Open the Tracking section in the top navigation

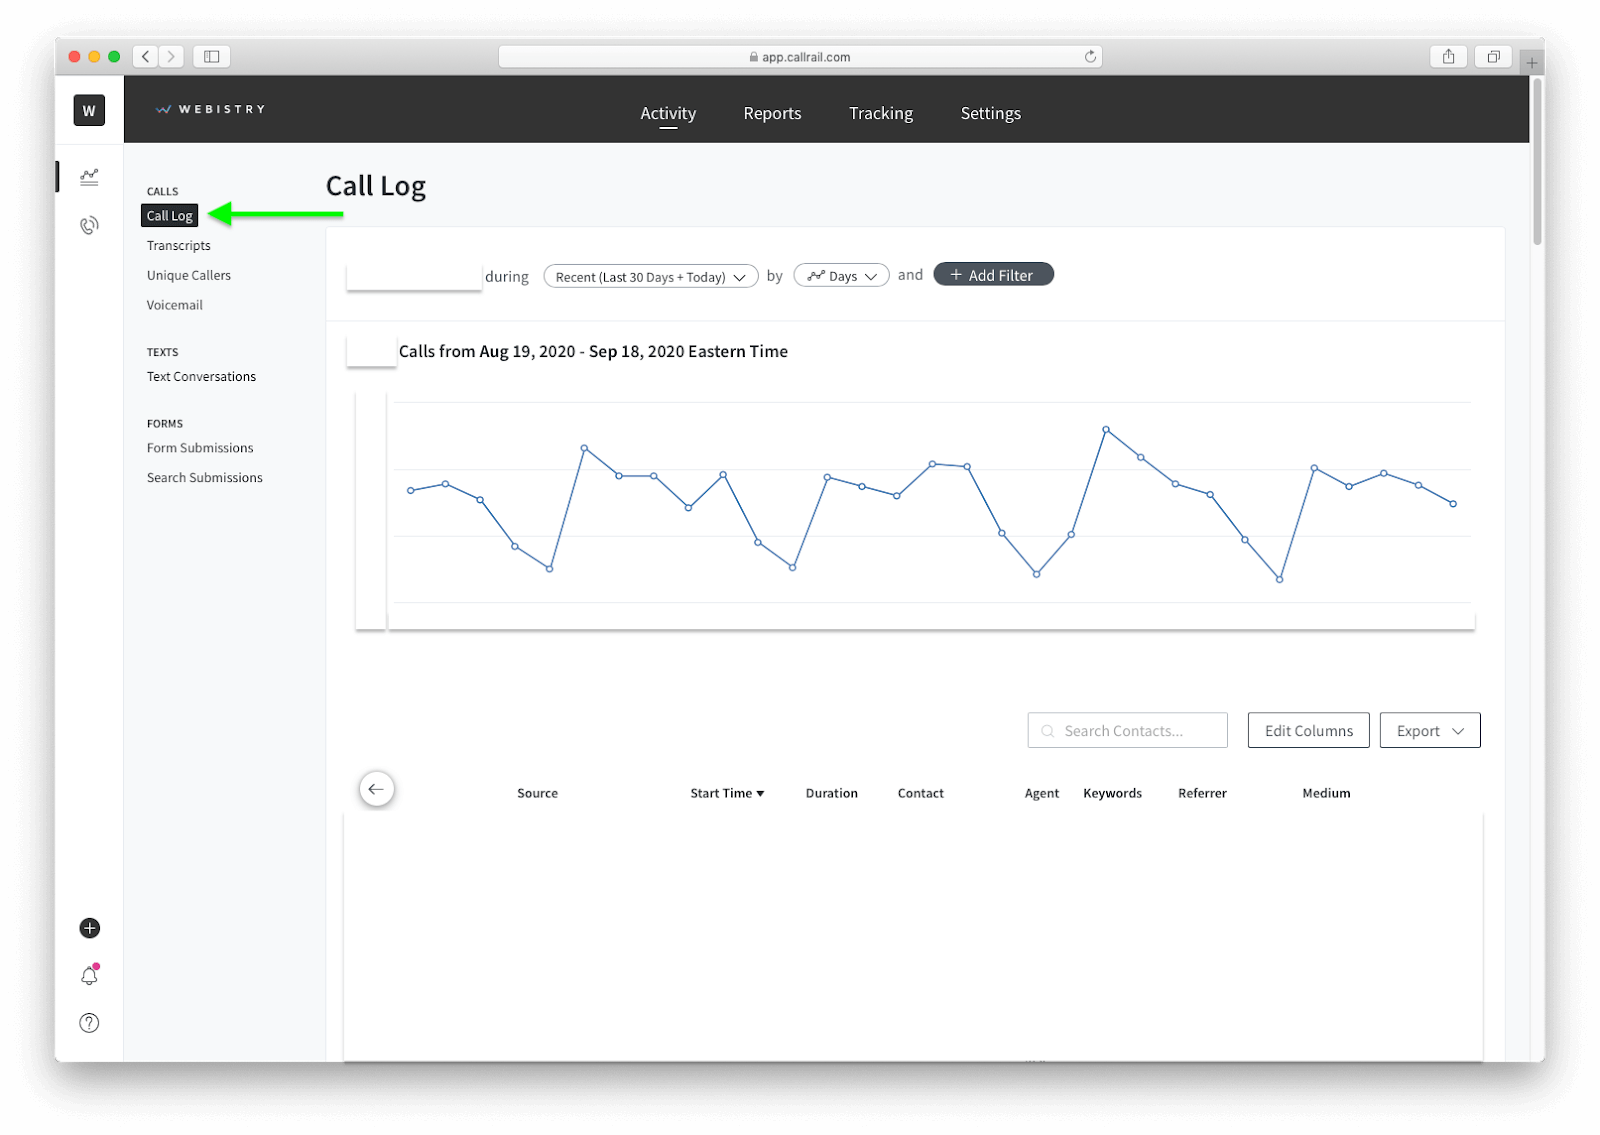[x=880, y=113]
